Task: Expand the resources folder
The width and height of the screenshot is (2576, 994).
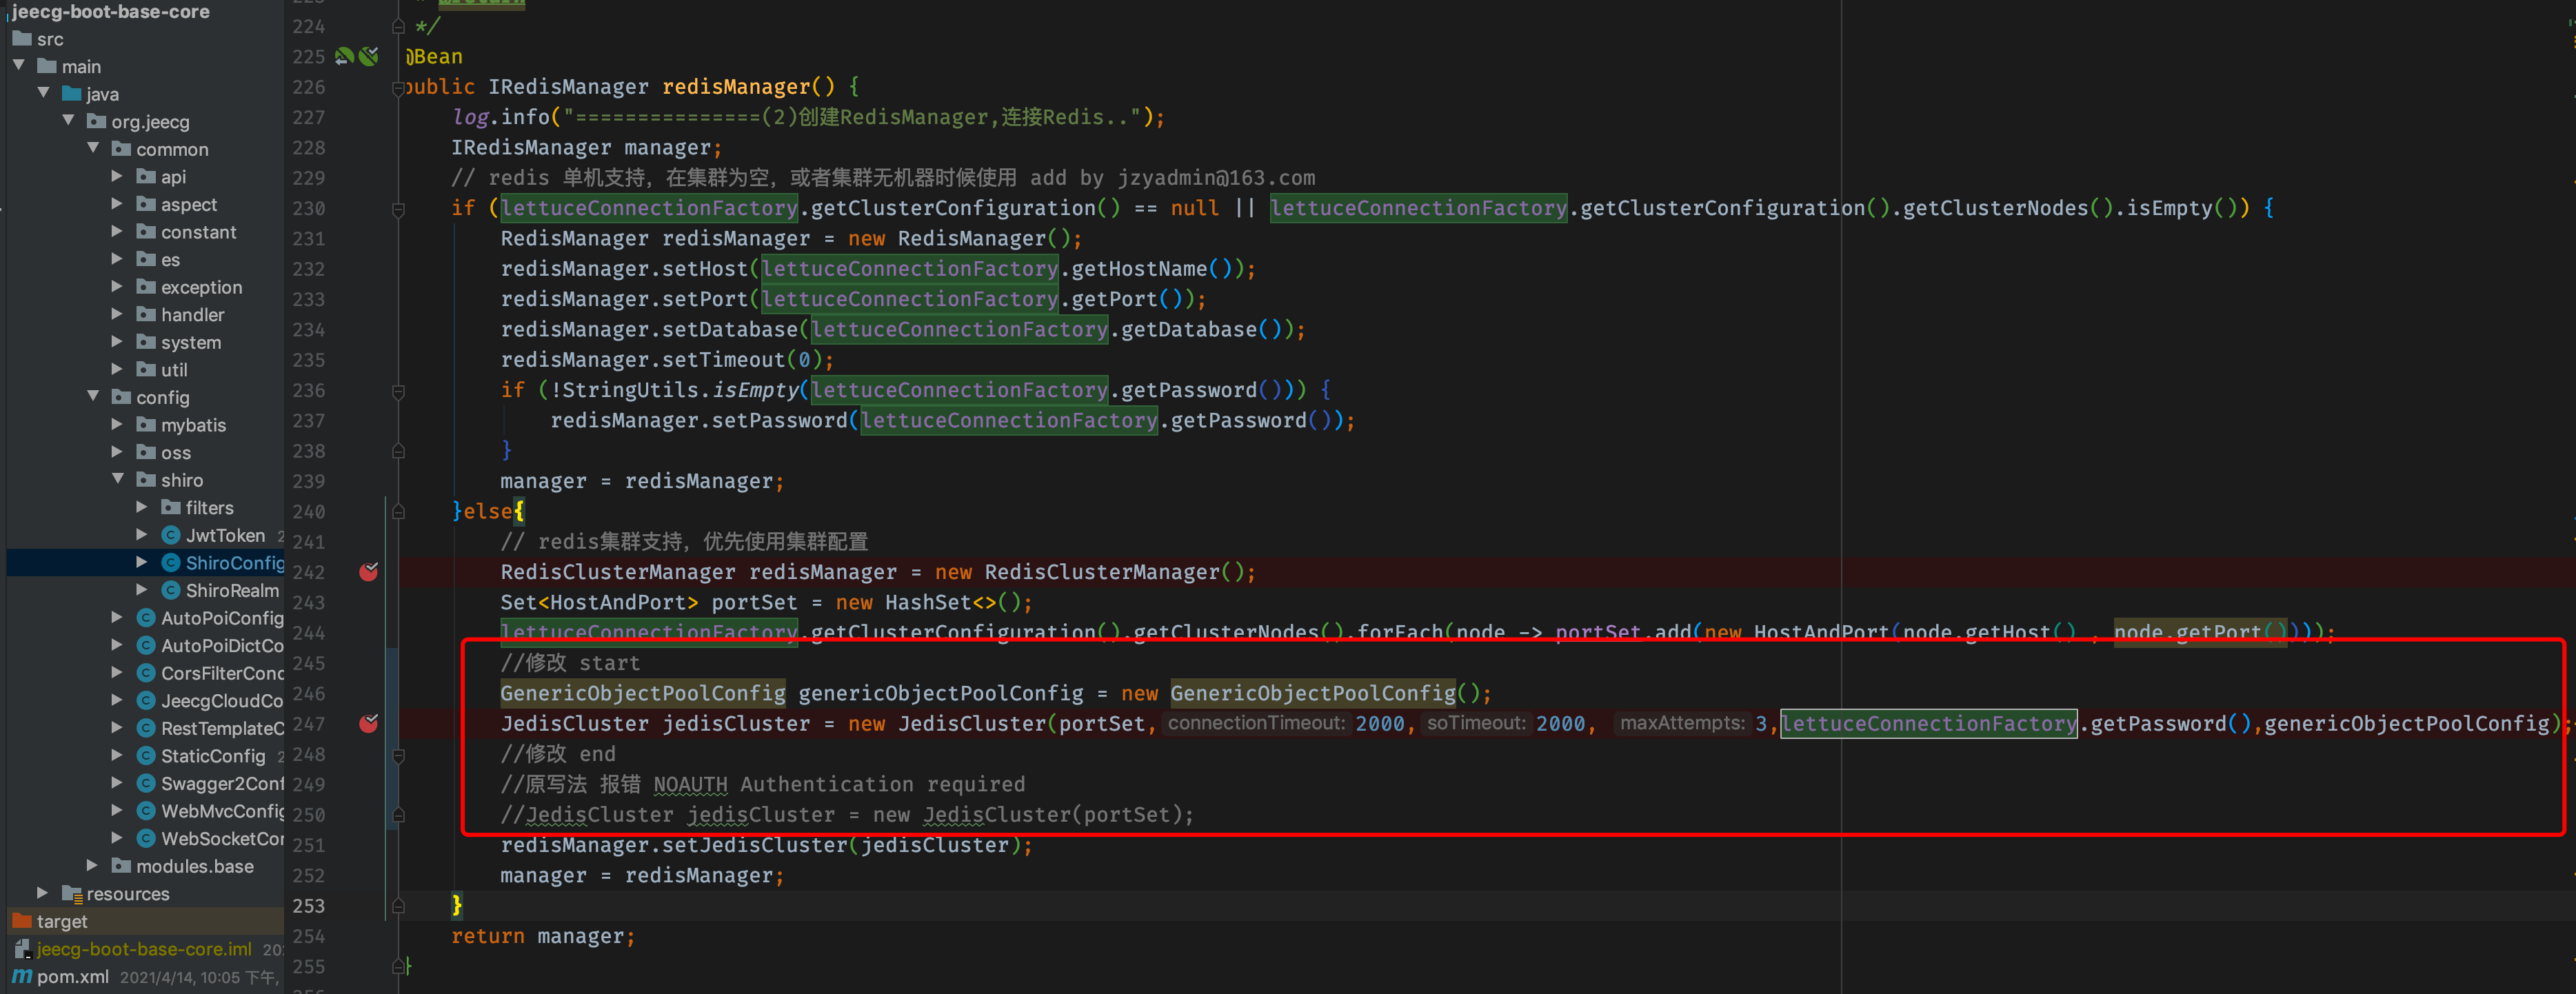Action: click(x=42, y=892)
